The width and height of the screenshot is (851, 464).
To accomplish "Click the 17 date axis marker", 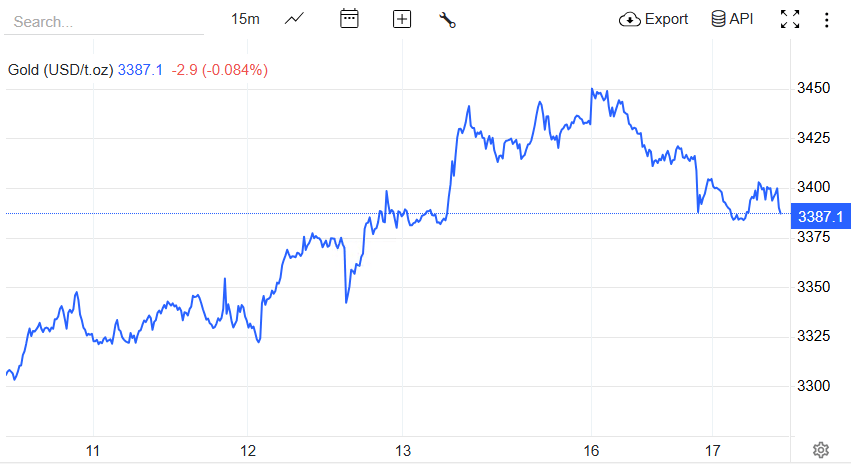I will tap(712, 451).
